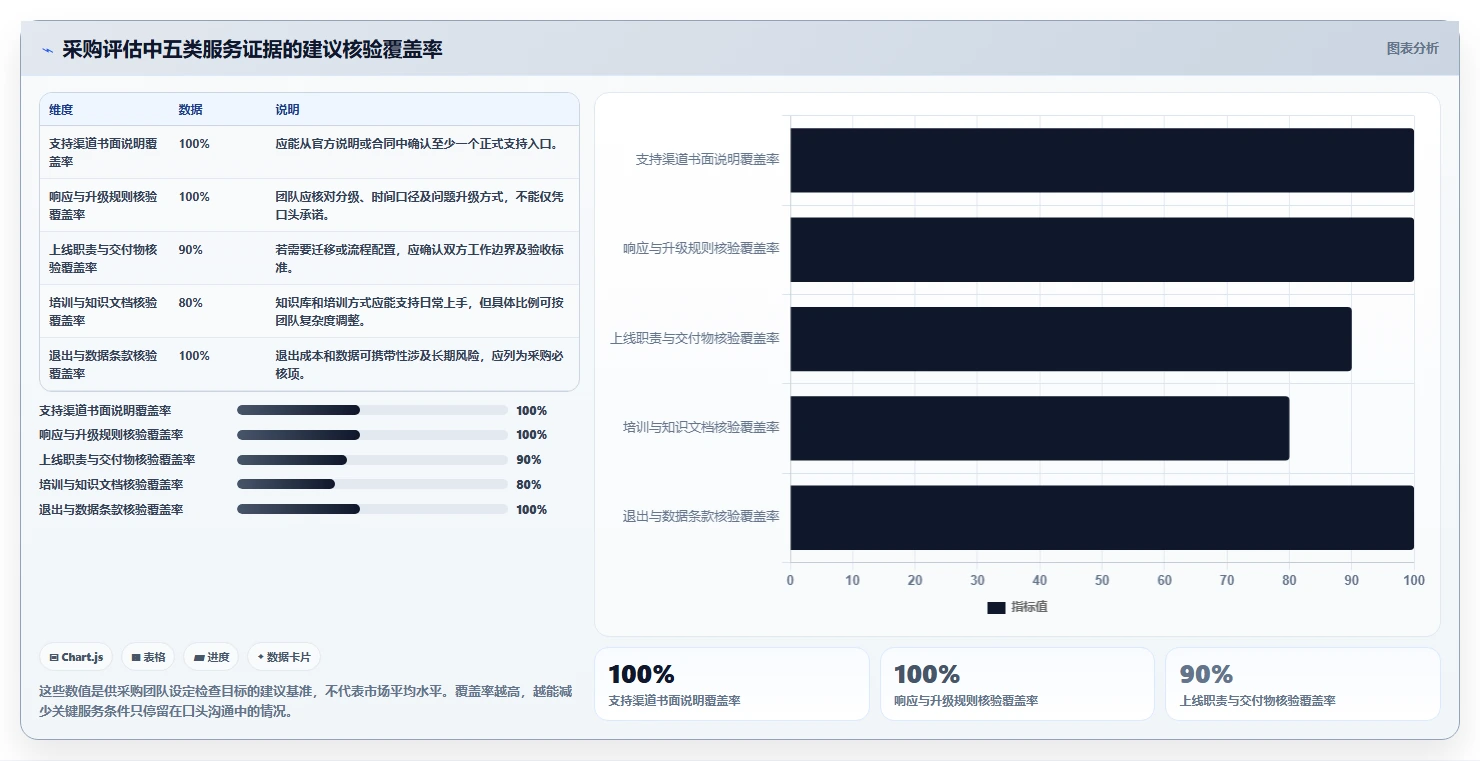Click the 图表分析 label in the header
The width and height of the screenshot is (1480, 761).
(1412, 48)
